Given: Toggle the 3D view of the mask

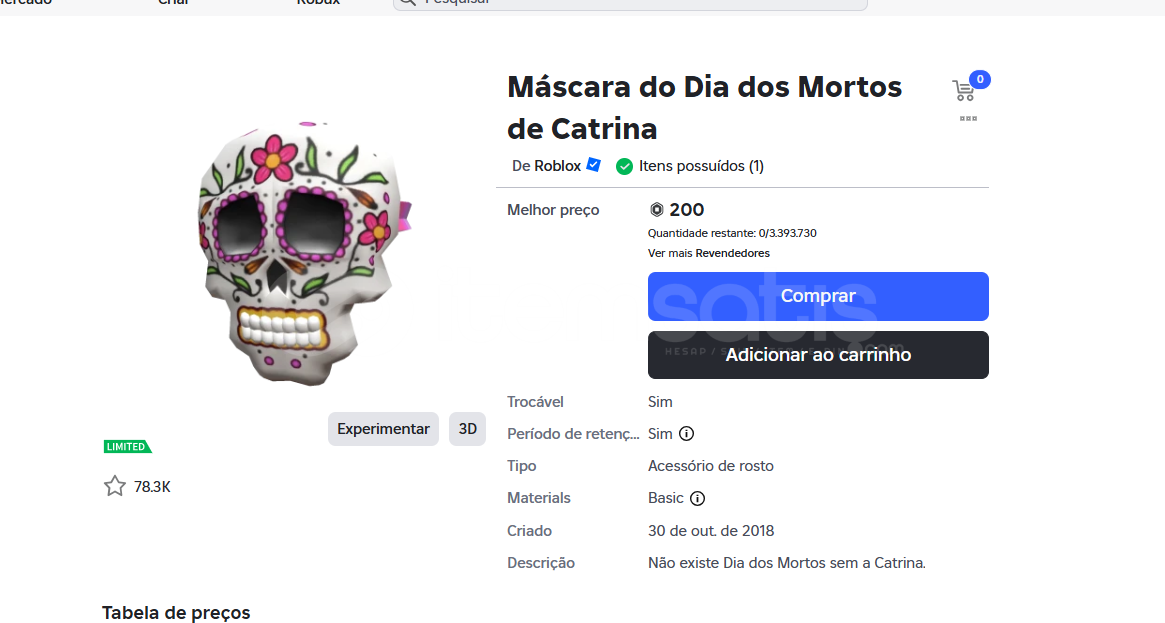Looking at the screenshot, I should 467,429.
